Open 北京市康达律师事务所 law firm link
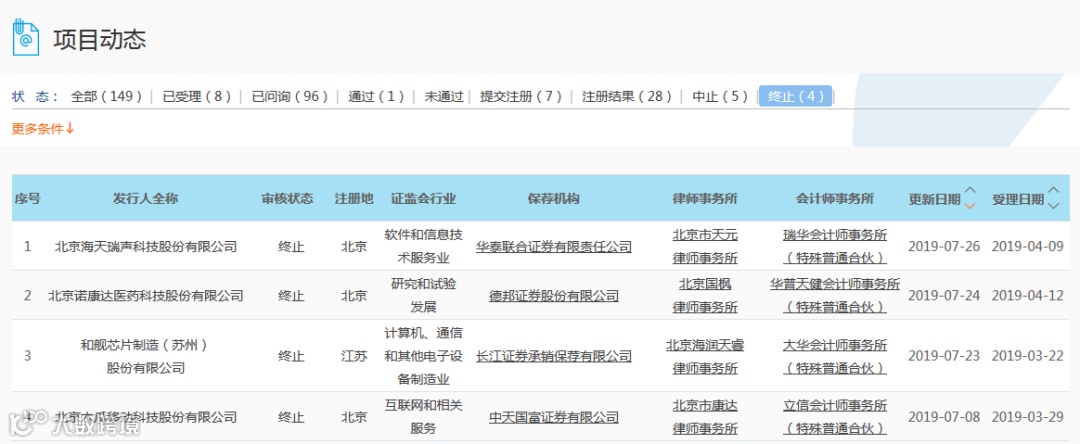 pyautogui.click(x=705, y=417)
